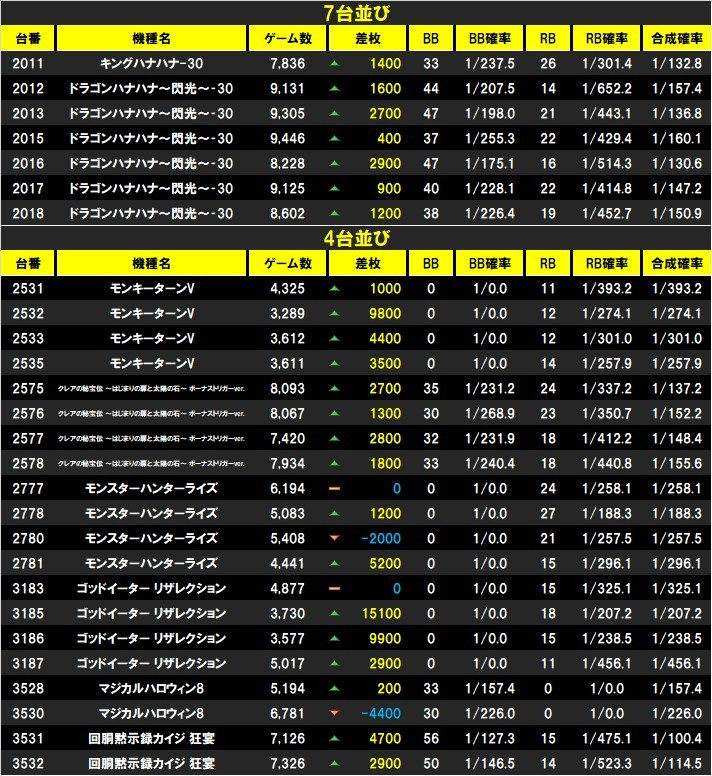
Task: Click the green up arrow in row 2575
Action: click(x=334, y=388)
